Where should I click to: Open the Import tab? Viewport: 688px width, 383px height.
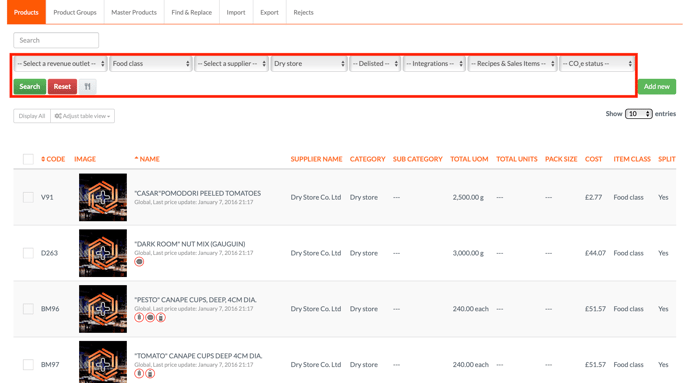click(236, 12)
